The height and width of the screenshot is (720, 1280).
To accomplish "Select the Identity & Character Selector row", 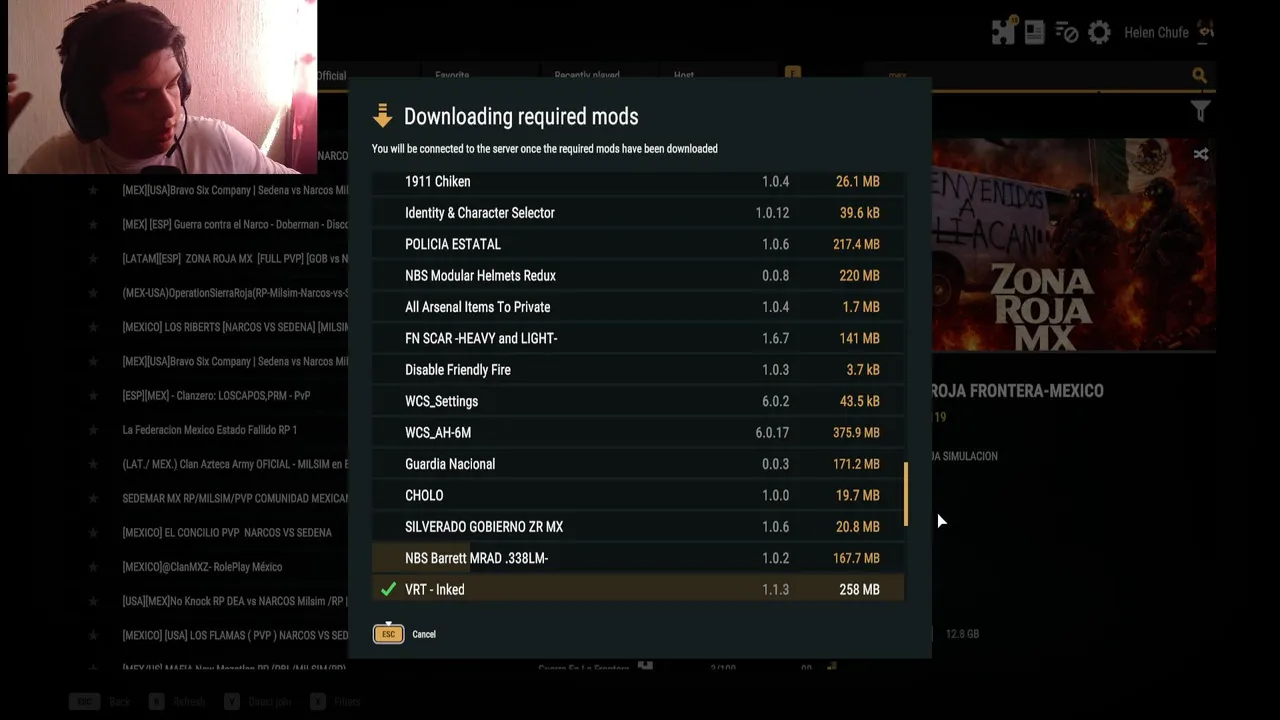I will pyautogui.click(x=638, y=213).
